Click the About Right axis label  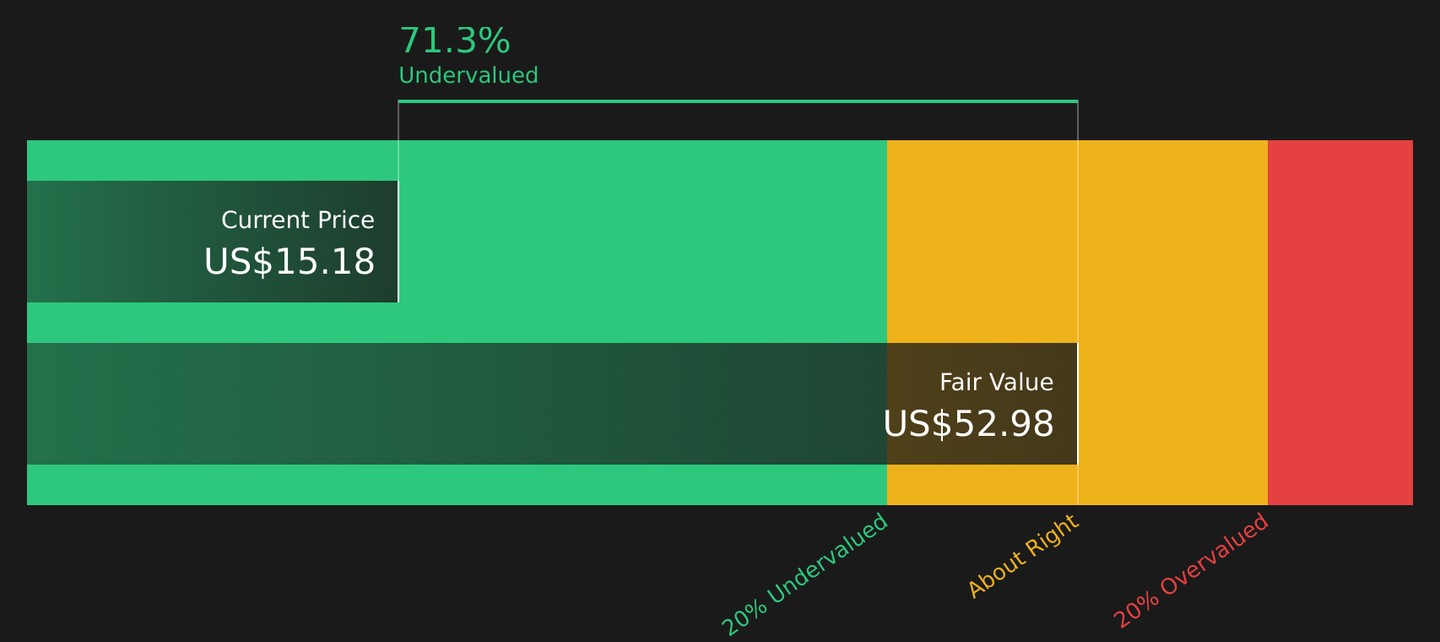[1023, 555]
